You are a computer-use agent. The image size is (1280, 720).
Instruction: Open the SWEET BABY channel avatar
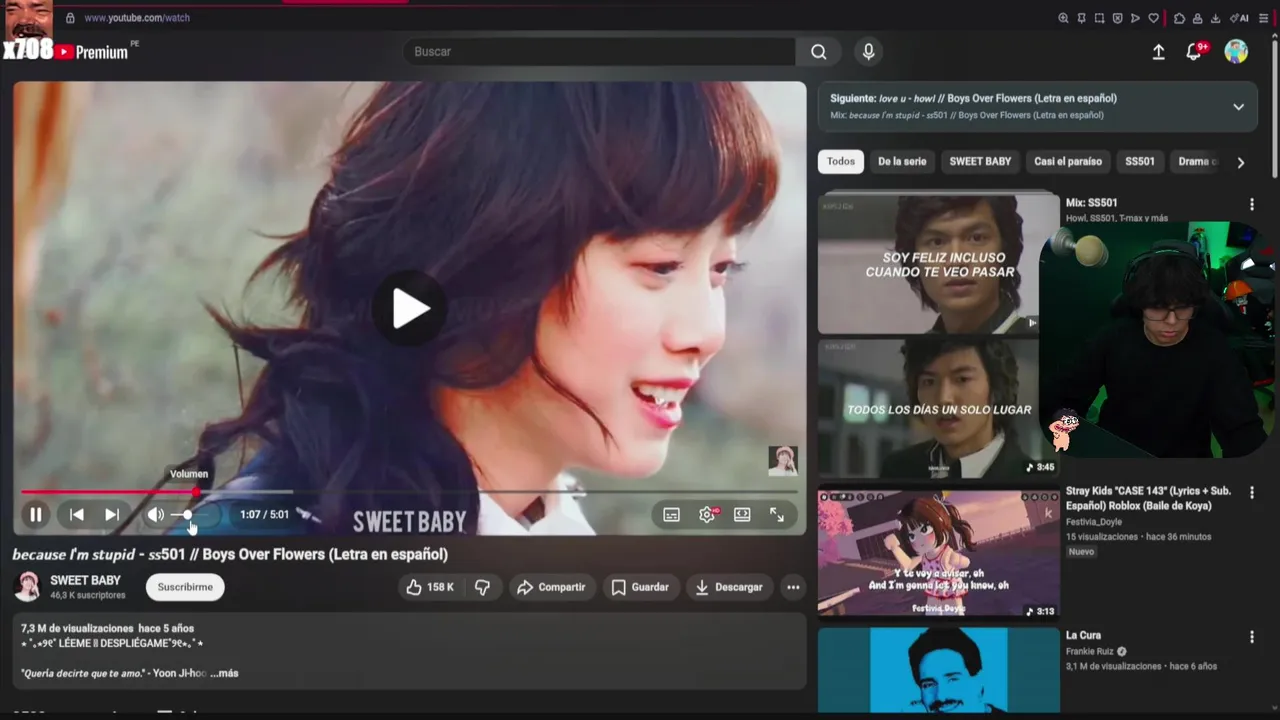[28, 587]
